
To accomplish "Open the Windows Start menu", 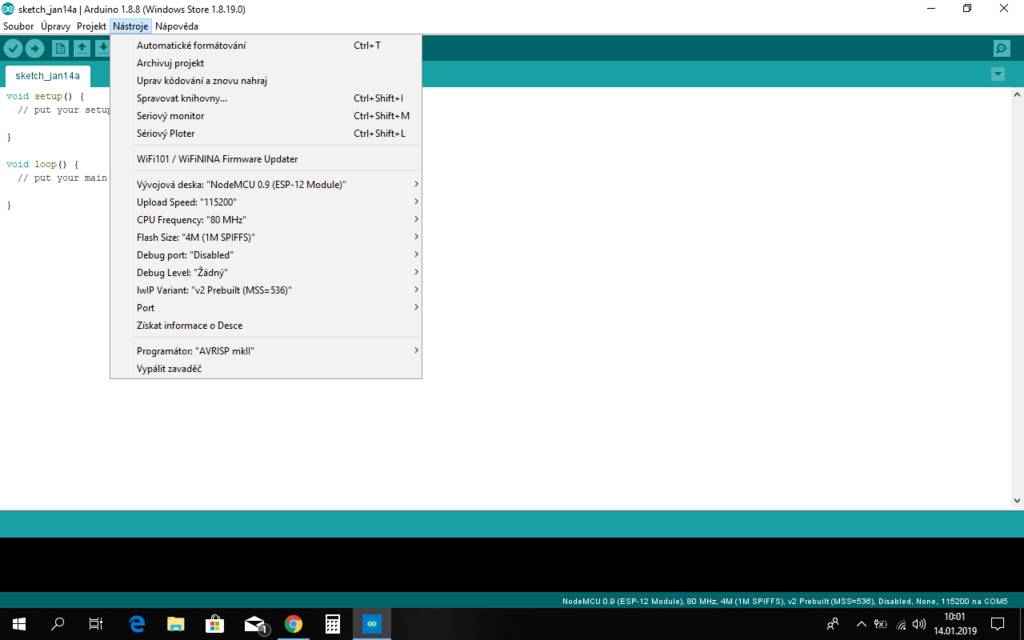I will [19, 624].
